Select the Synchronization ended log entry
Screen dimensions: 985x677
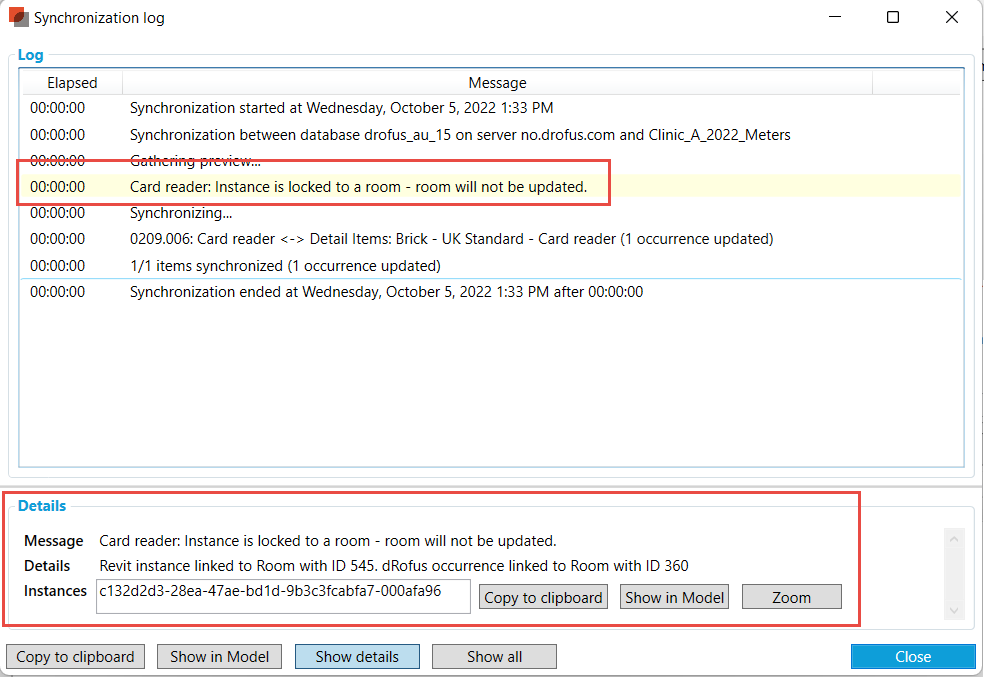[386, 292]
